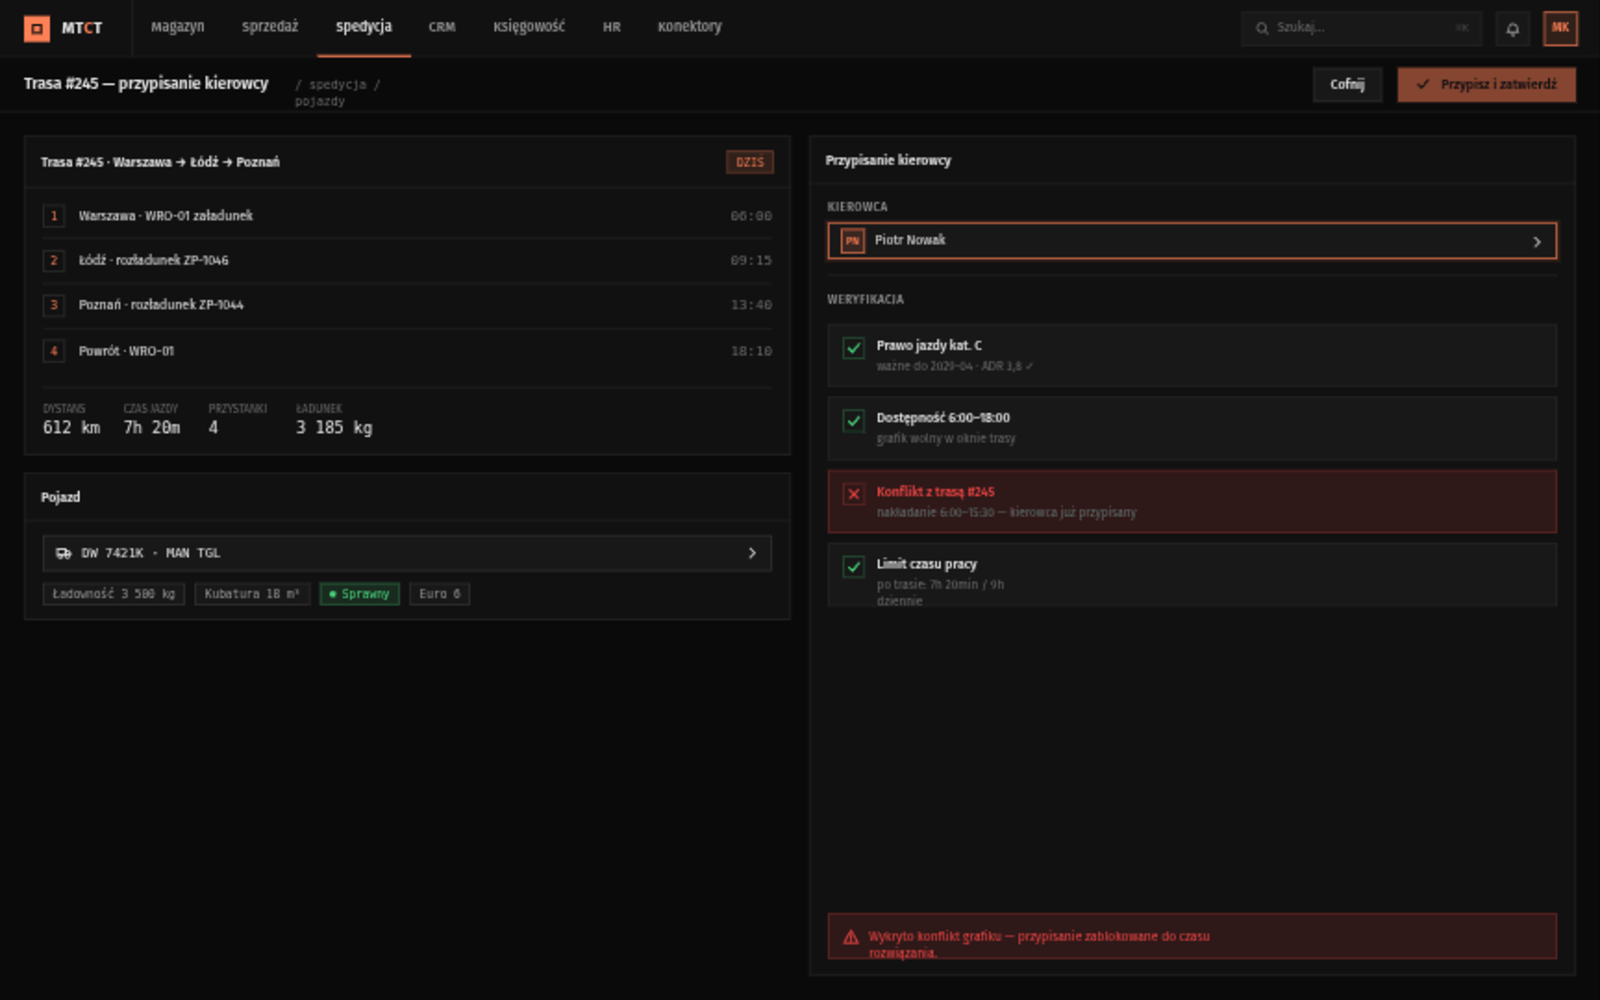Open the Piotr Nowak driver dropdown

pos(1192,241)
